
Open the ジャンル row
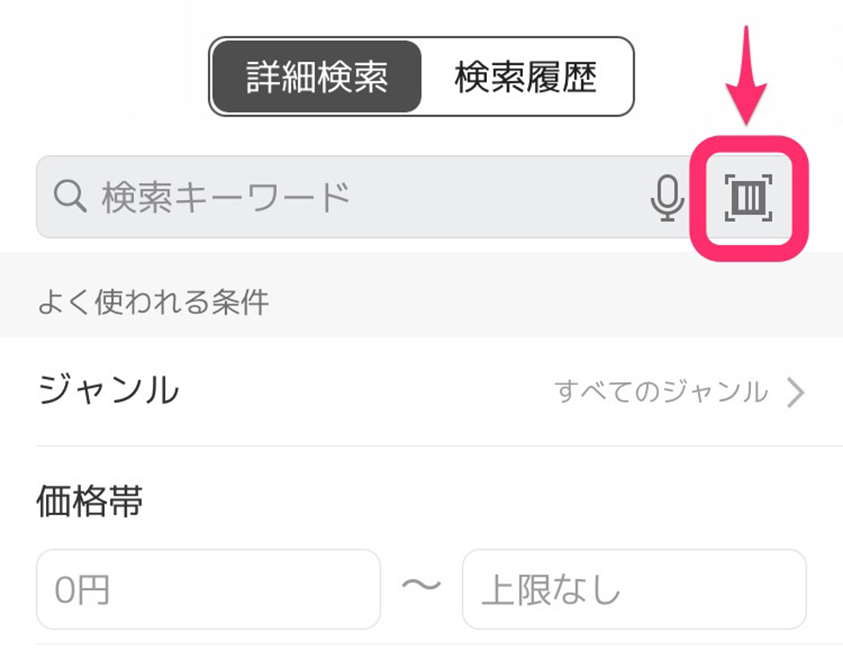pos(422,391)
